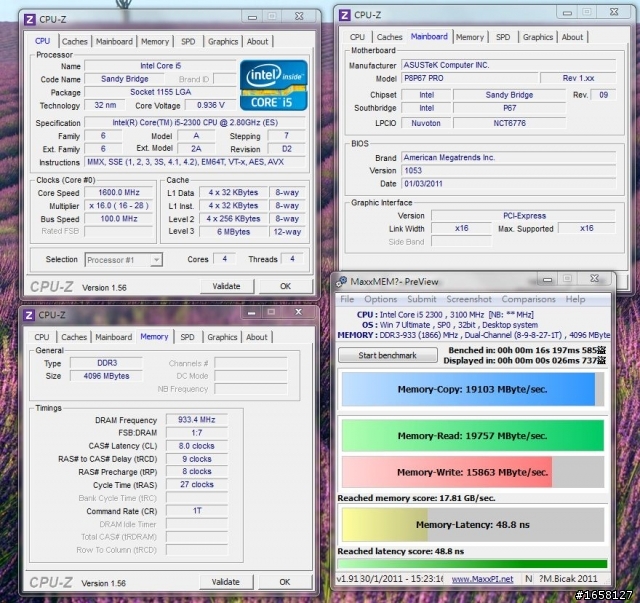Select SPD tab in the processor CPU-Z window
This screenshot has width=640, height=603.
[x=188, y=42]
